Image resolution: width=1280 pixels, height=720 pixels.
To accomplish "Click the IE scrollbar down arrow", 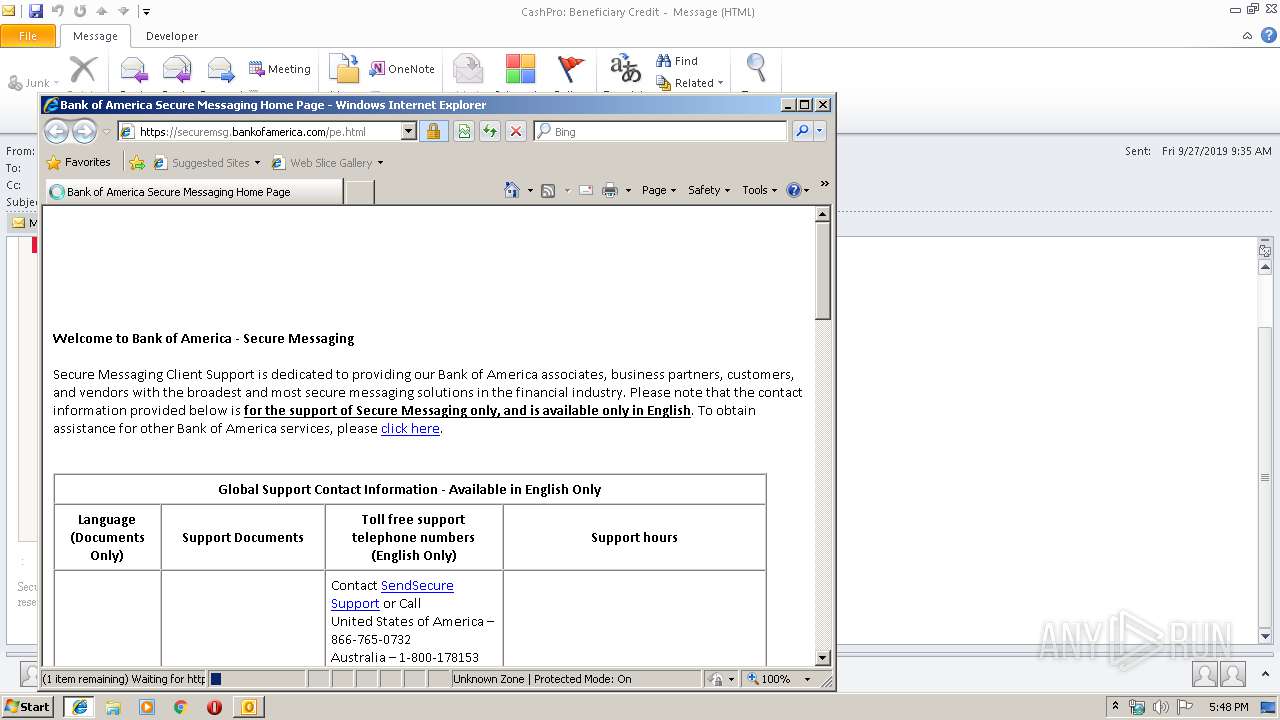I will pos(823,658).
